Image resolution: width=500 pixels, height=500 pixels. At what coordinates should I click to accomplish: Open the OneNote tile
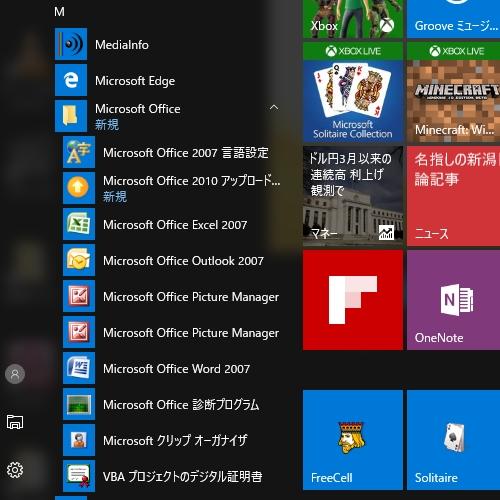pos(453,300)
